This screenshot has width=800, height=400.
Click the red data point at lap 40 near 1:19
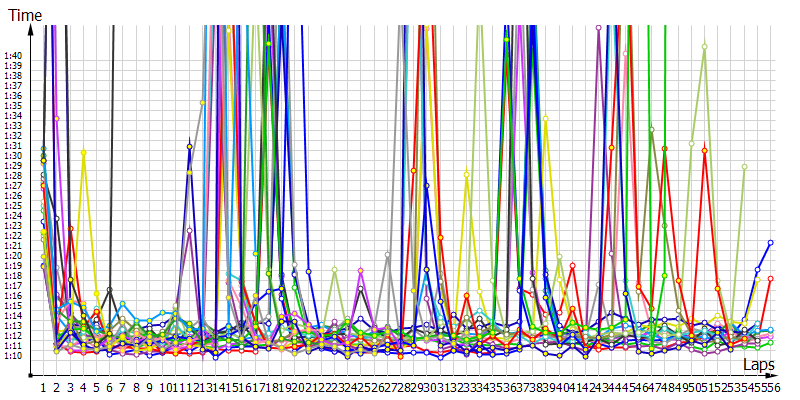pyautogui.click(x=572, y=265)
